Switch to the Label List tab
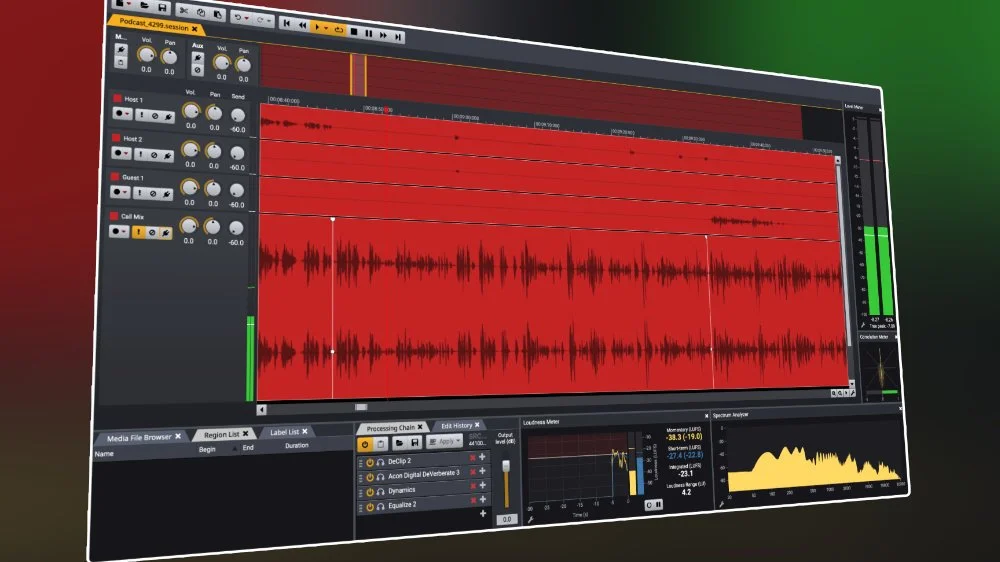 pyautogui.click(x=287, y=432)
